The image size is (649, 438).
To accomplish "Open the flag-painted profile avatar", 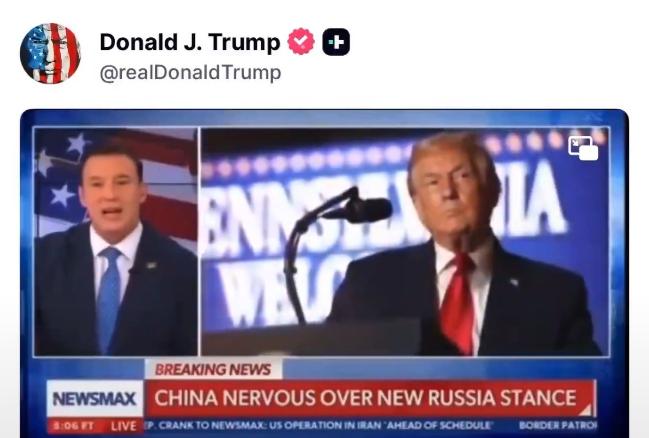I will click(x=50, y=53).
